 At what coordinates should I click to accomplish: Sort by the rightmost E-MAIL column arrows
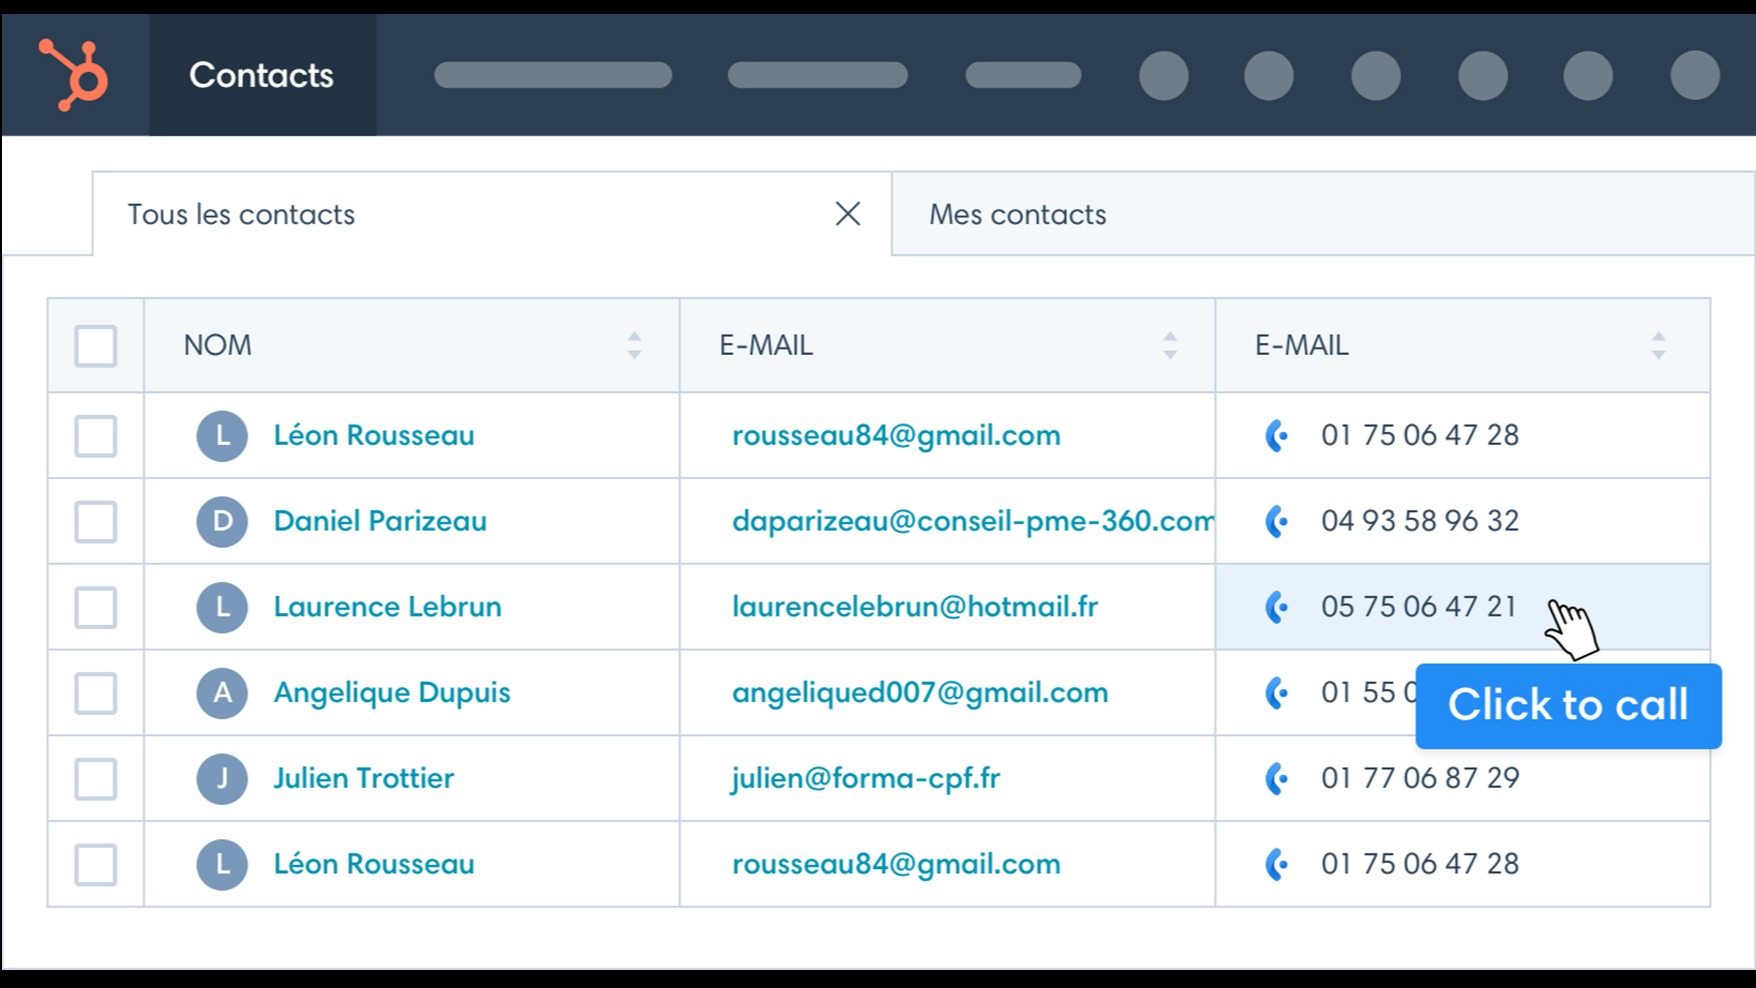coord(1658,346)
